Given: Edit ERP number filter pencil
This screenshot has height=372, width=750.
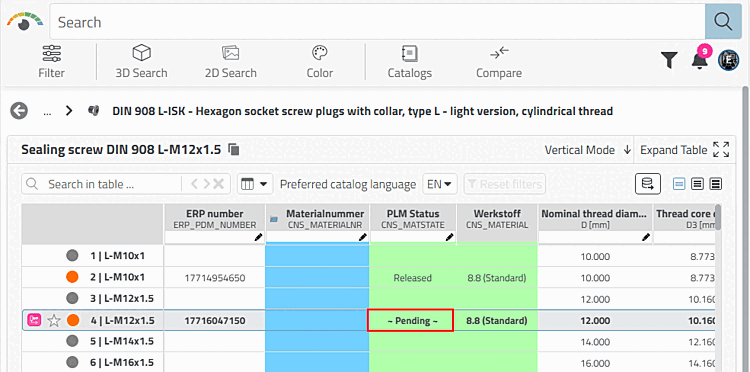Looking at the screenshot, I should point(259,237).
